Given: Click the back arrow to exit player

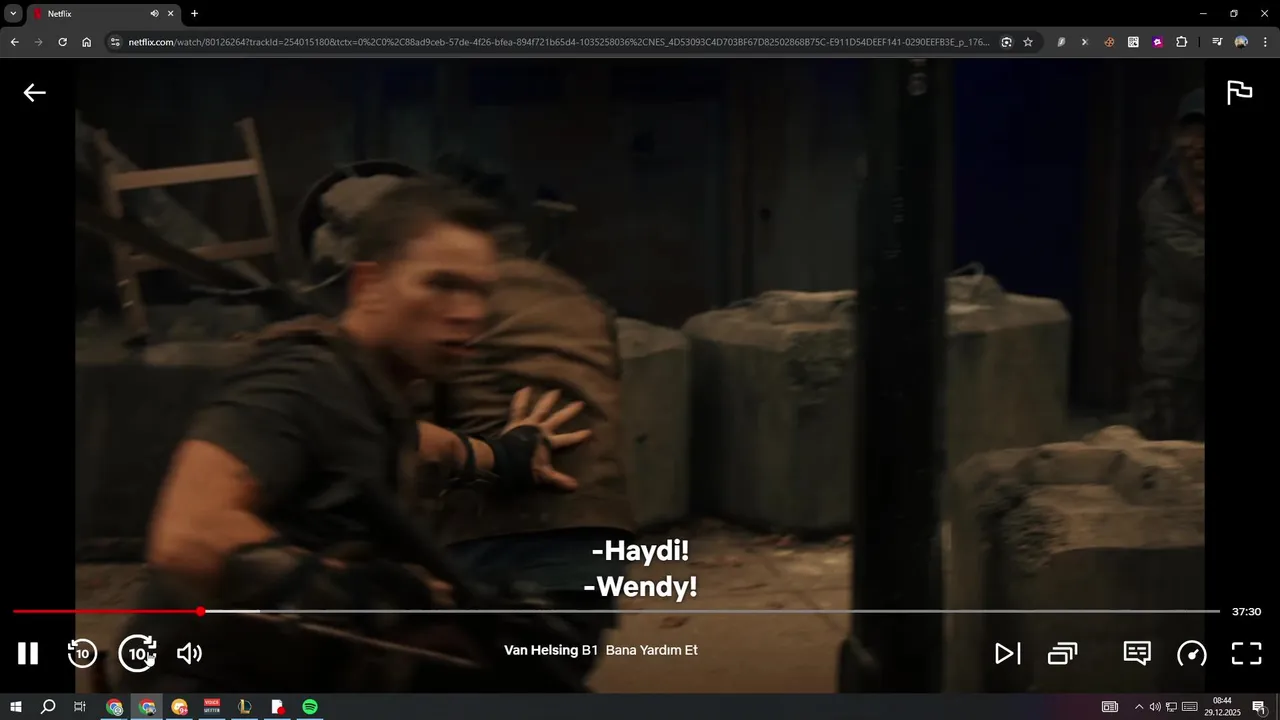Looking at the screenshot, I should tap(35, 93).
